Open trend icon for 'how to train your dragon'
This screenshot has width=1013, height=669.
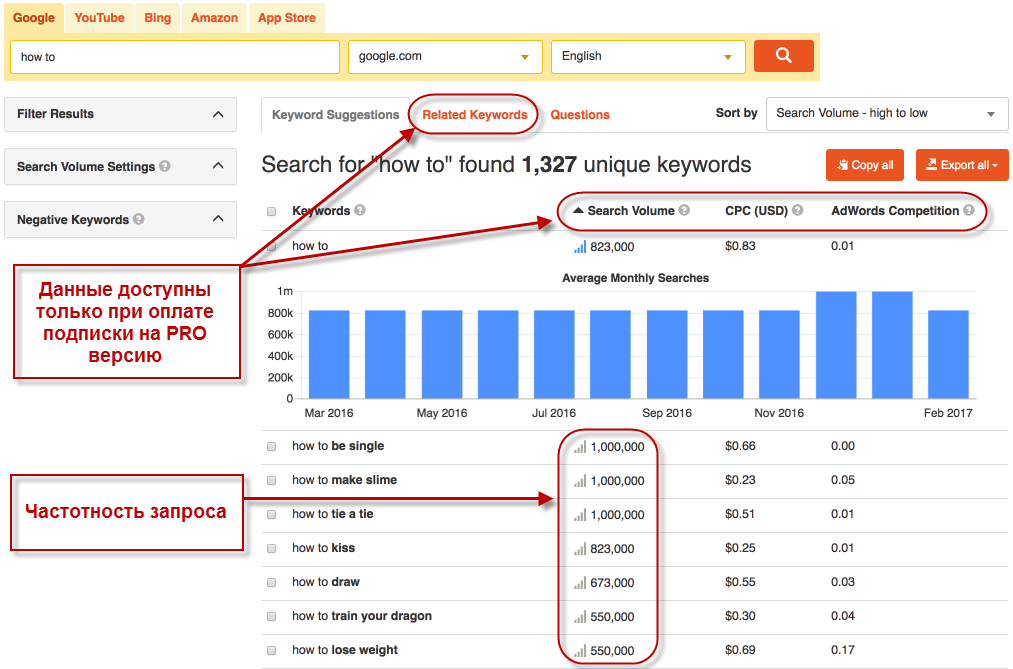(580, 617)
